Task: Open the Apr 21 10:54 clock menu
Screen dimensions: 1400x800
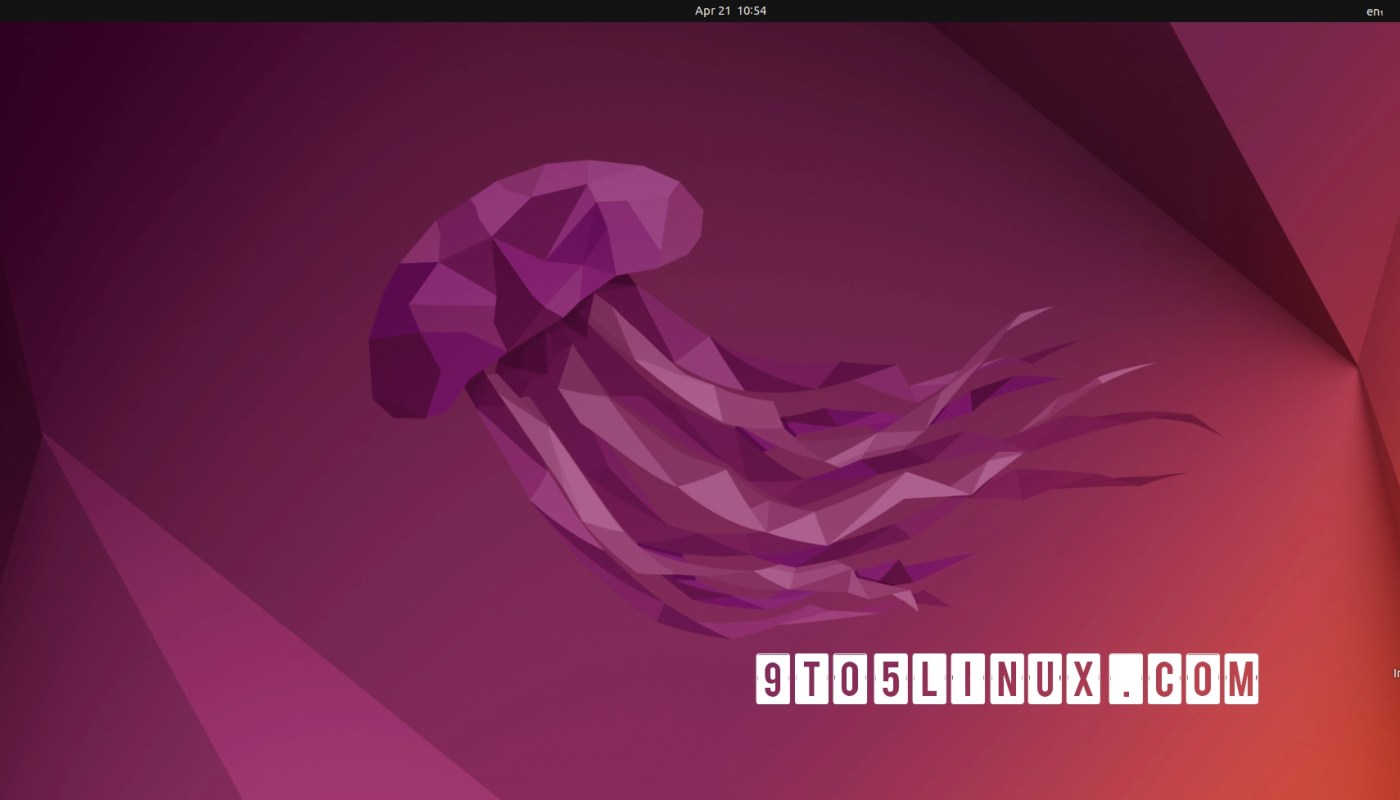Action: 730,11
